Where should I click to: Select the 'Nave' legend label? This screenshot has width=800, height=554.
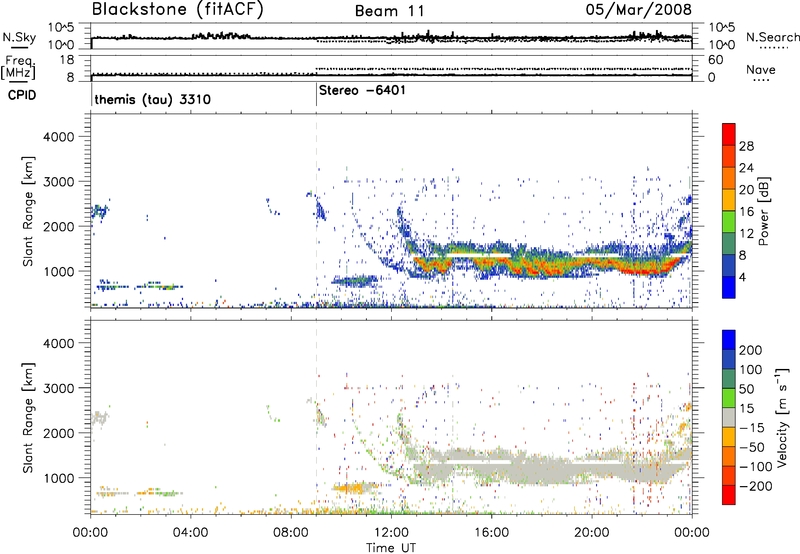[x=761, y=69]
